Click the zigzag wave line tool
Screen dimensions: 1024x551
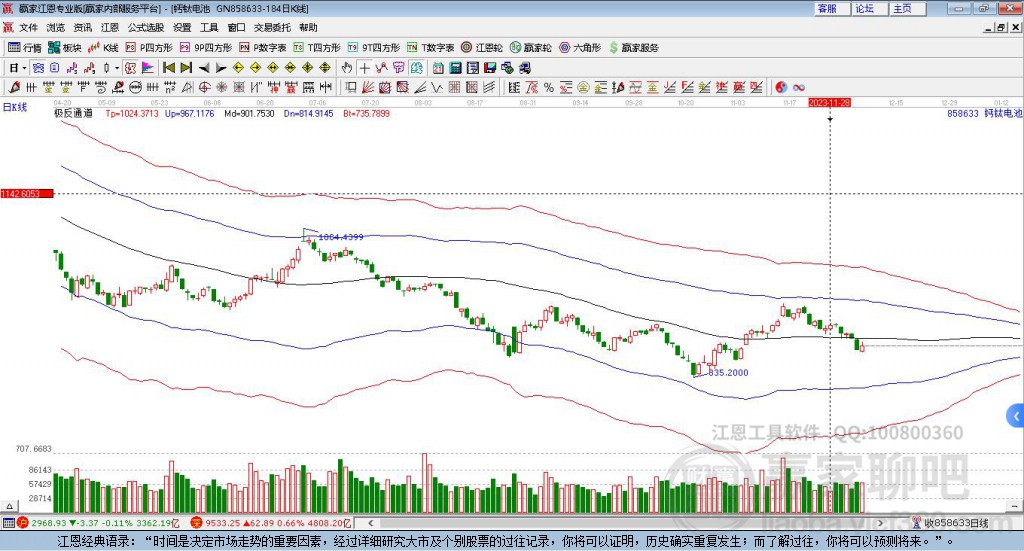[438, 87]
